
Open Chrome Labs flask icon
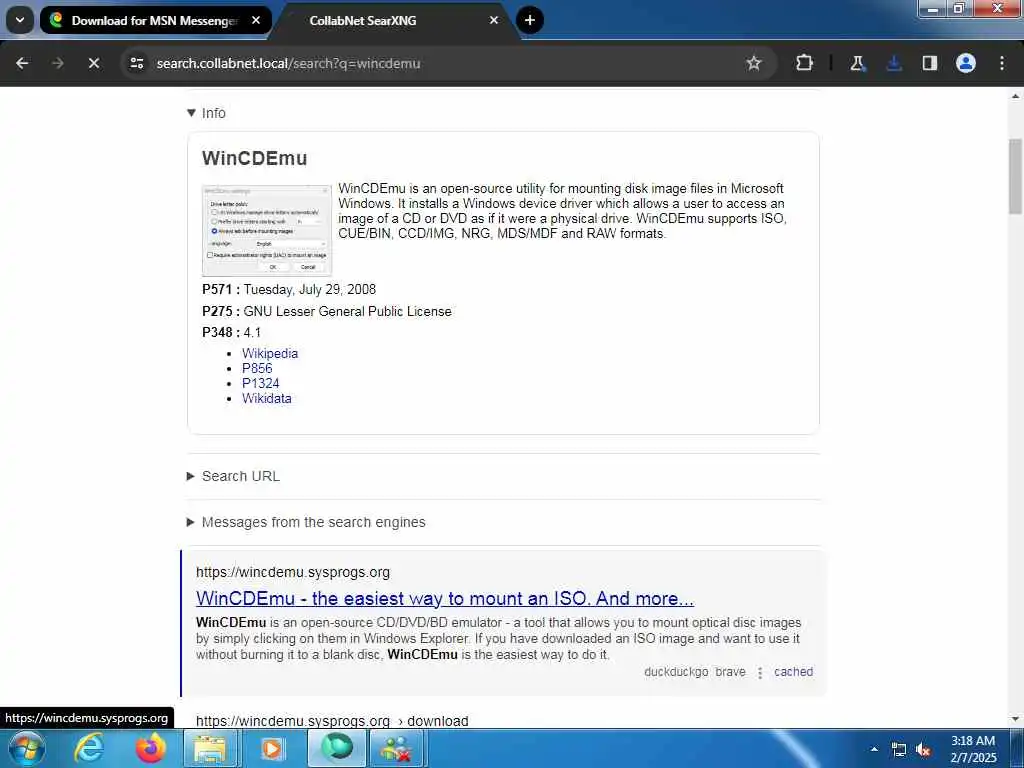click(857, 63)
